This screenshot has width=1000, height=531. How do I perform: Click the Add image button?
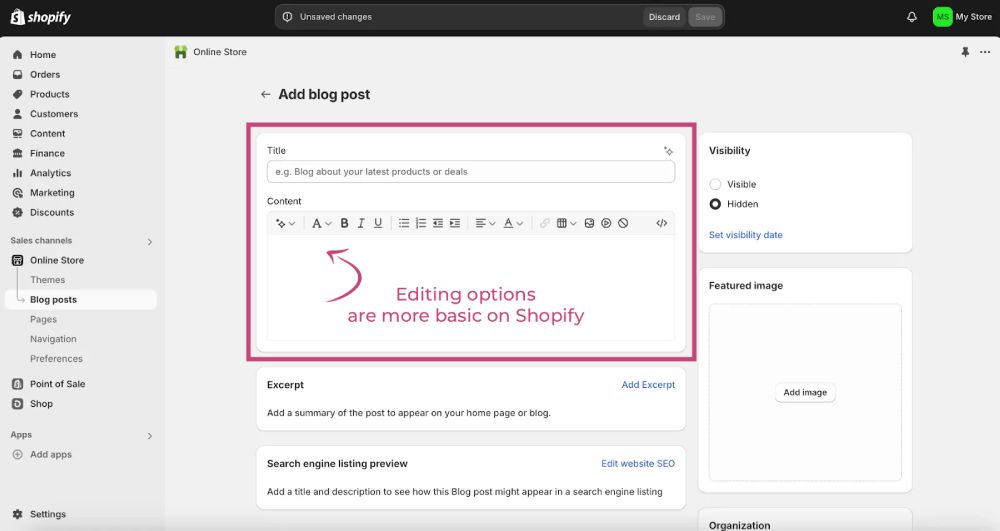click(x=805, y=393)
